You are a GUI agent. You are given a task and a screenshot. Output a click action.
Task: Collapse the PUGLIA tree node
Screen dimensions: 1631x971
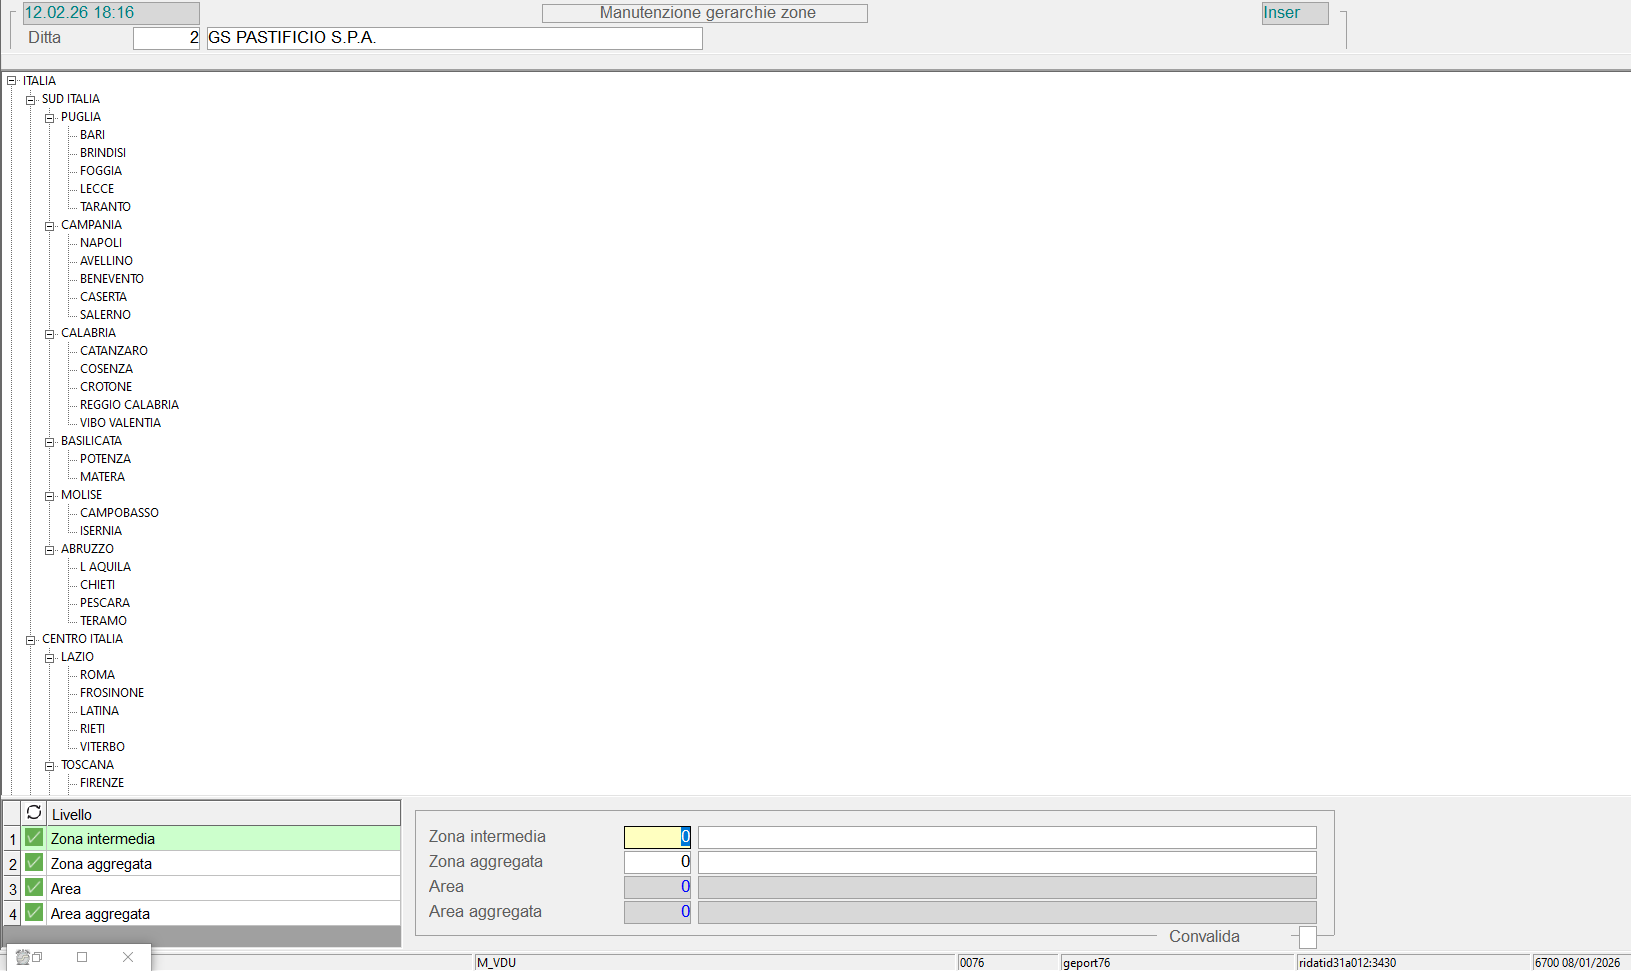coord(49,118)
